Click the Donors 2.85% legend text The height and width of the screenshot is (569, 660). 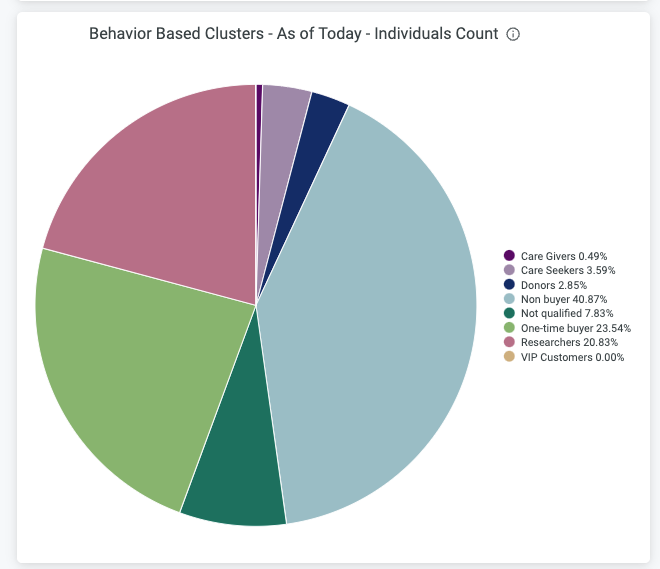554,285
